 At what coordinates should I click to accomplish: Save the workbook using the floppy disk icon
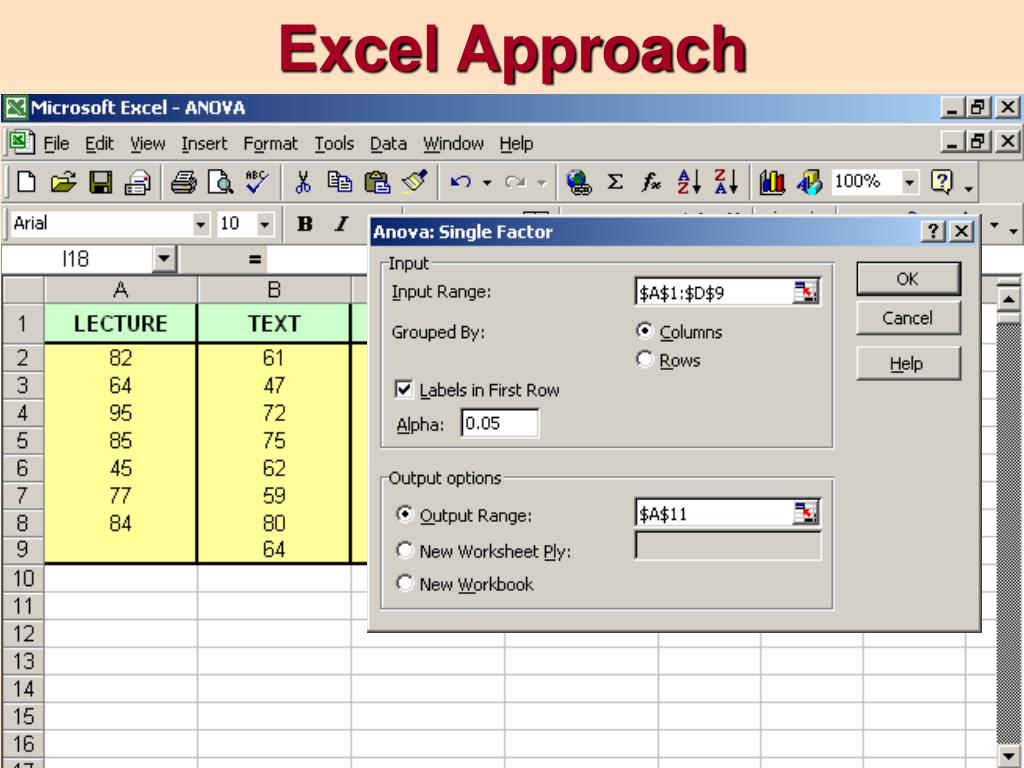pos(101,182)
